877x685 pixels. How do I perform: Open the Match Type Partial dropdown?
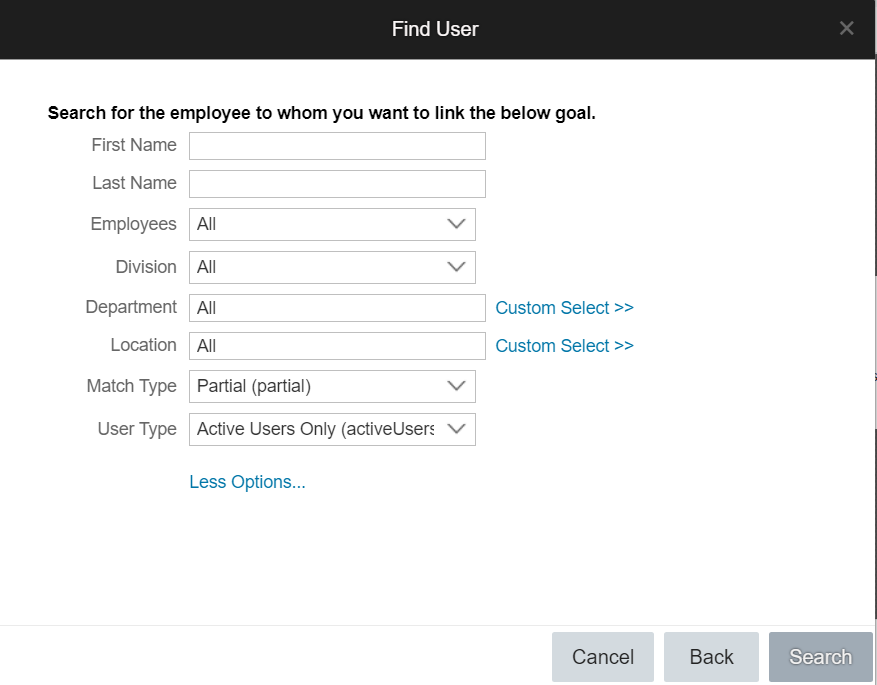tap(332, 386)
